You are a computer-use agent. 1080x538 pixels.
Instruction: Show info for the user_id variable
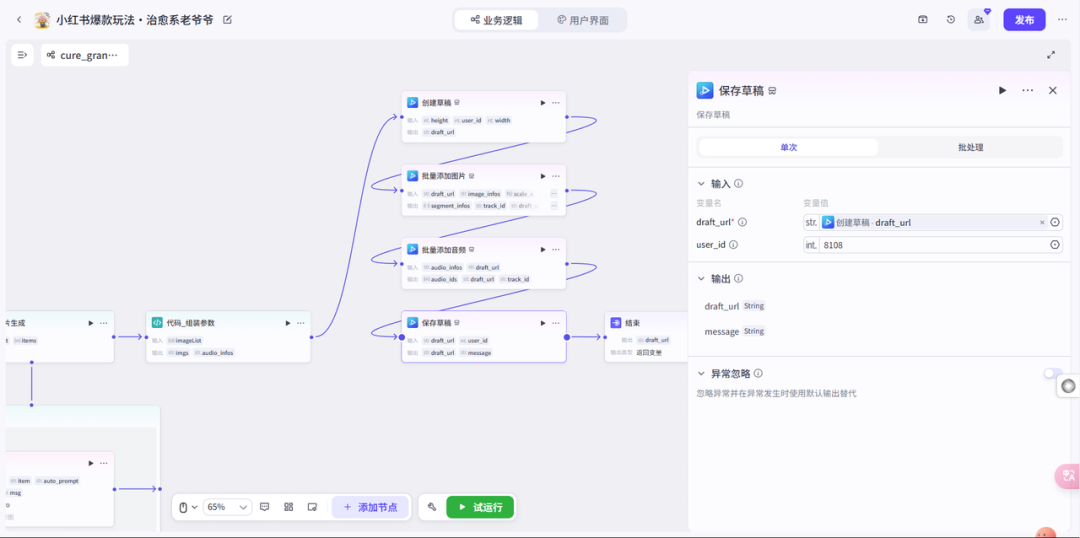734,245
